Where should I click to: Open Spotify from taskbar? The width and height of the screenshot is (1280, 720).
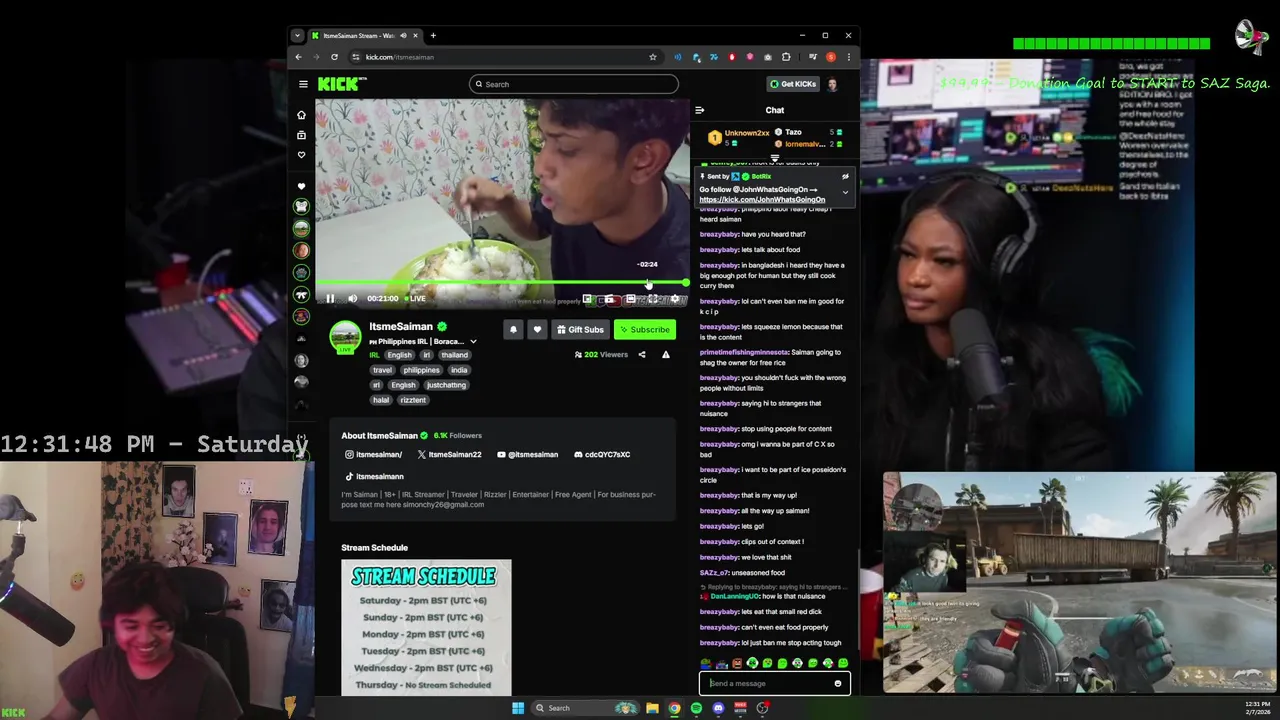[696, 708]
